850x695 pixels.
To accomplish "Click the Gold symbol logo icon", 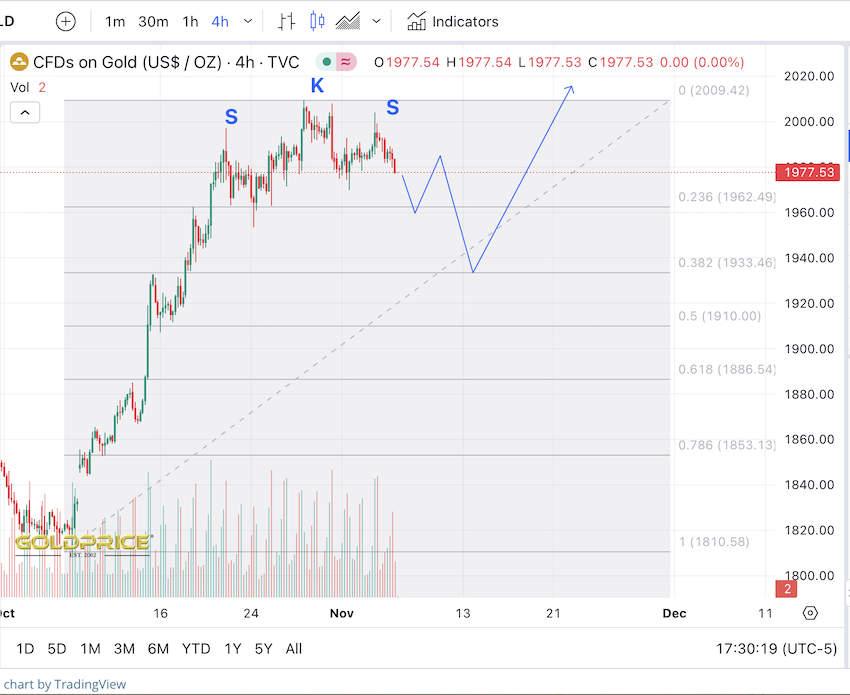I will (x=20, y=62).
